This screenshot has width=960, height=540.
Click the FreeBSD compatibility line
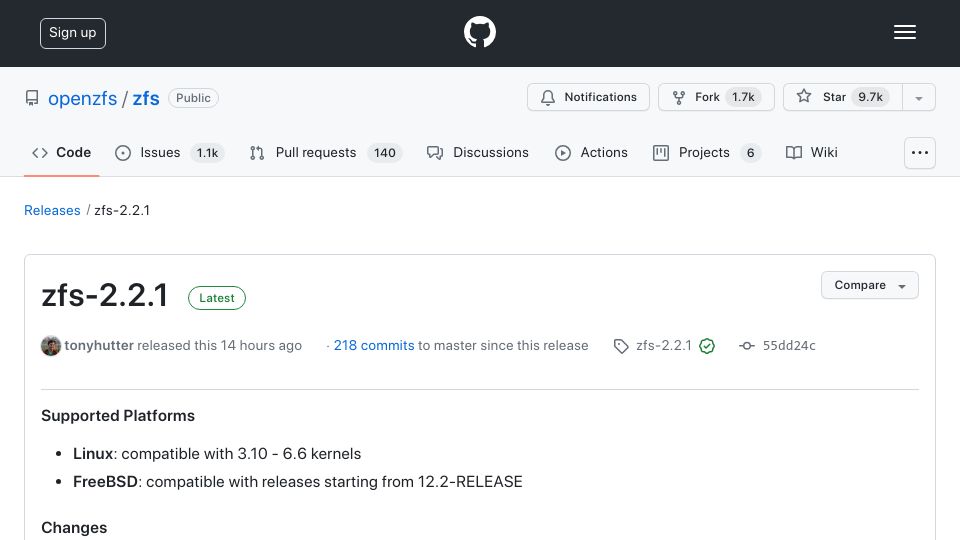tap(298, 482)
